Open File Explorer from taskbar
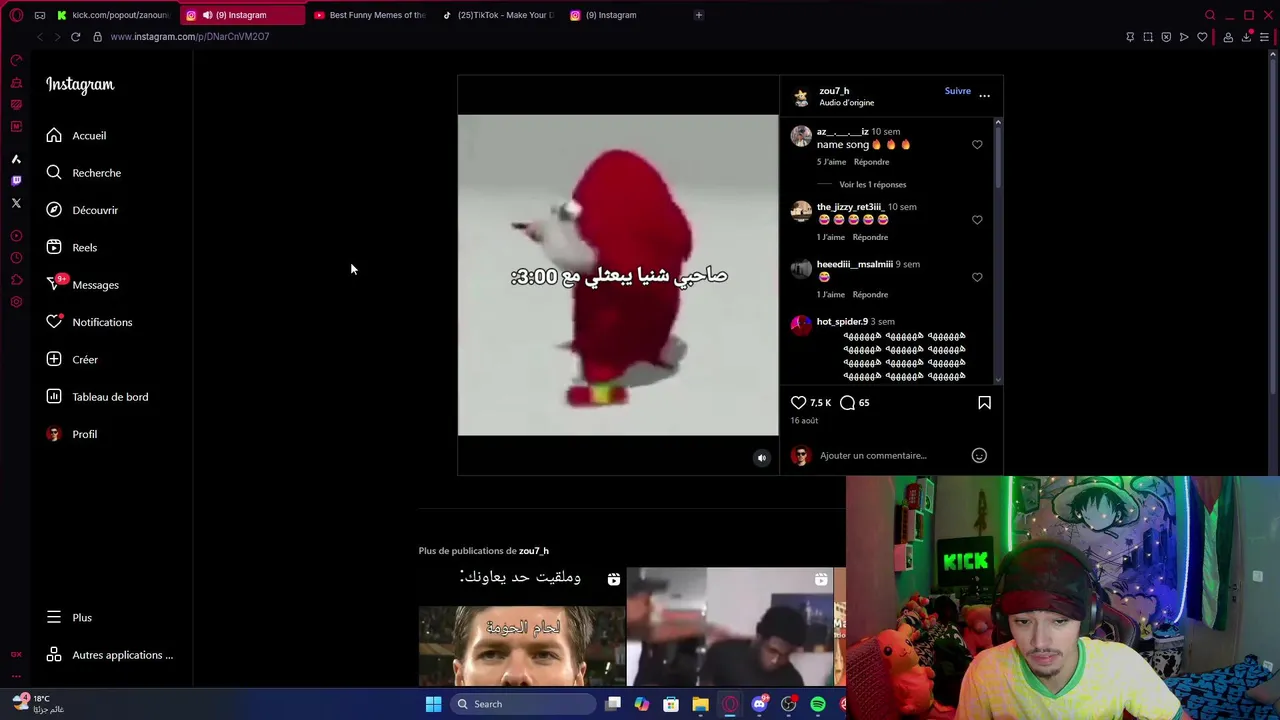 (x=700, y=704)
